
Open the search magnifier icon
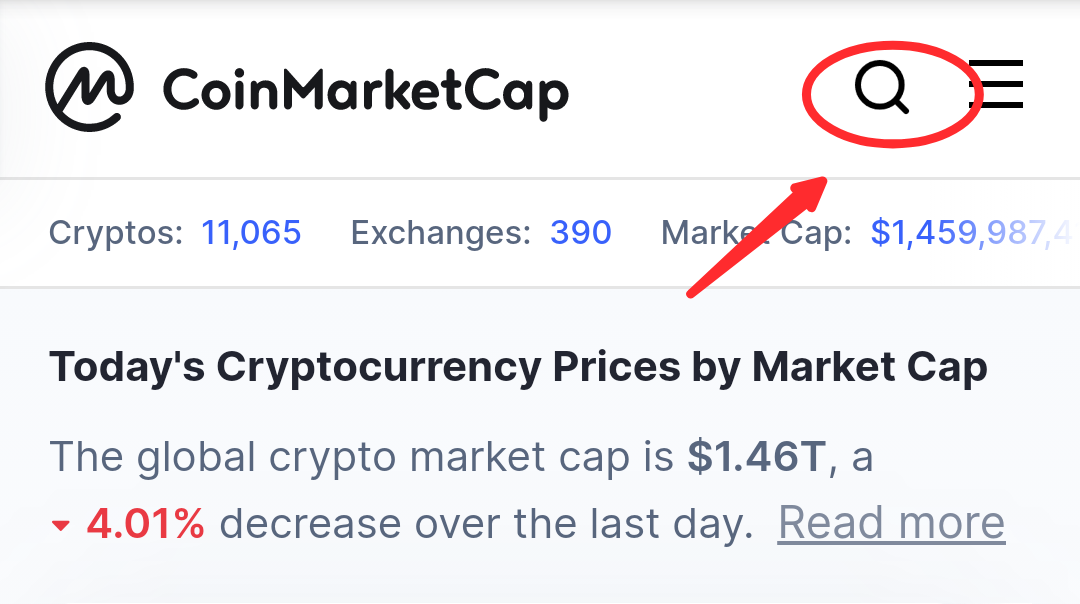tap(882, 87)
